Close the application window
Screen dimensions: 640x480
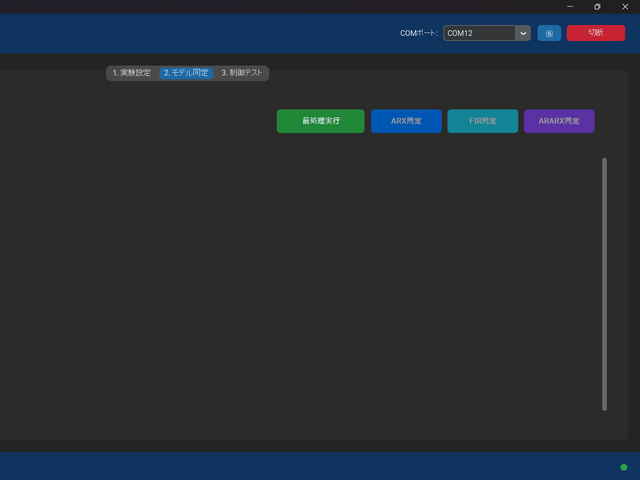pos(625,7)
